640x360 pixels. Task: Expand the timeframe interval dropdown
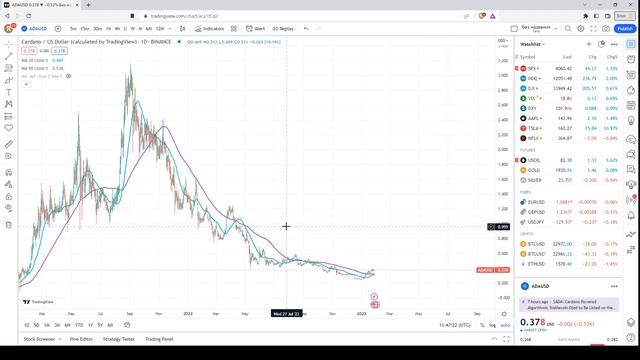[x=170, y=29]
